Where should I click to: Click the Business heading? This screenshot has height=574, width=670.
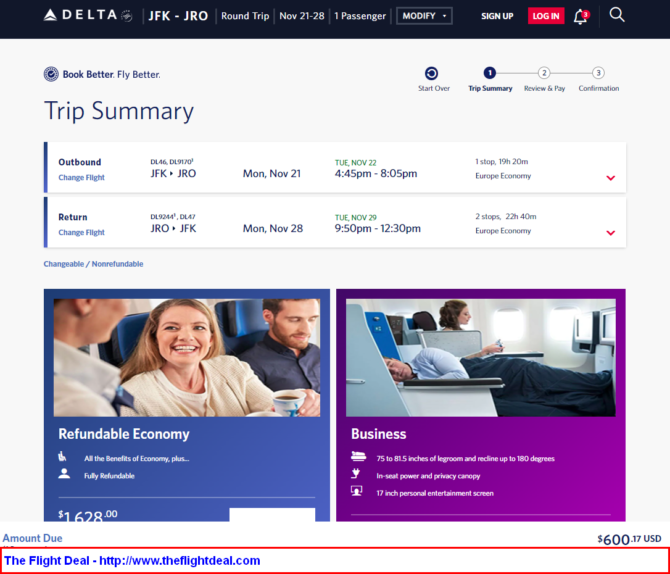coord(379,434)
